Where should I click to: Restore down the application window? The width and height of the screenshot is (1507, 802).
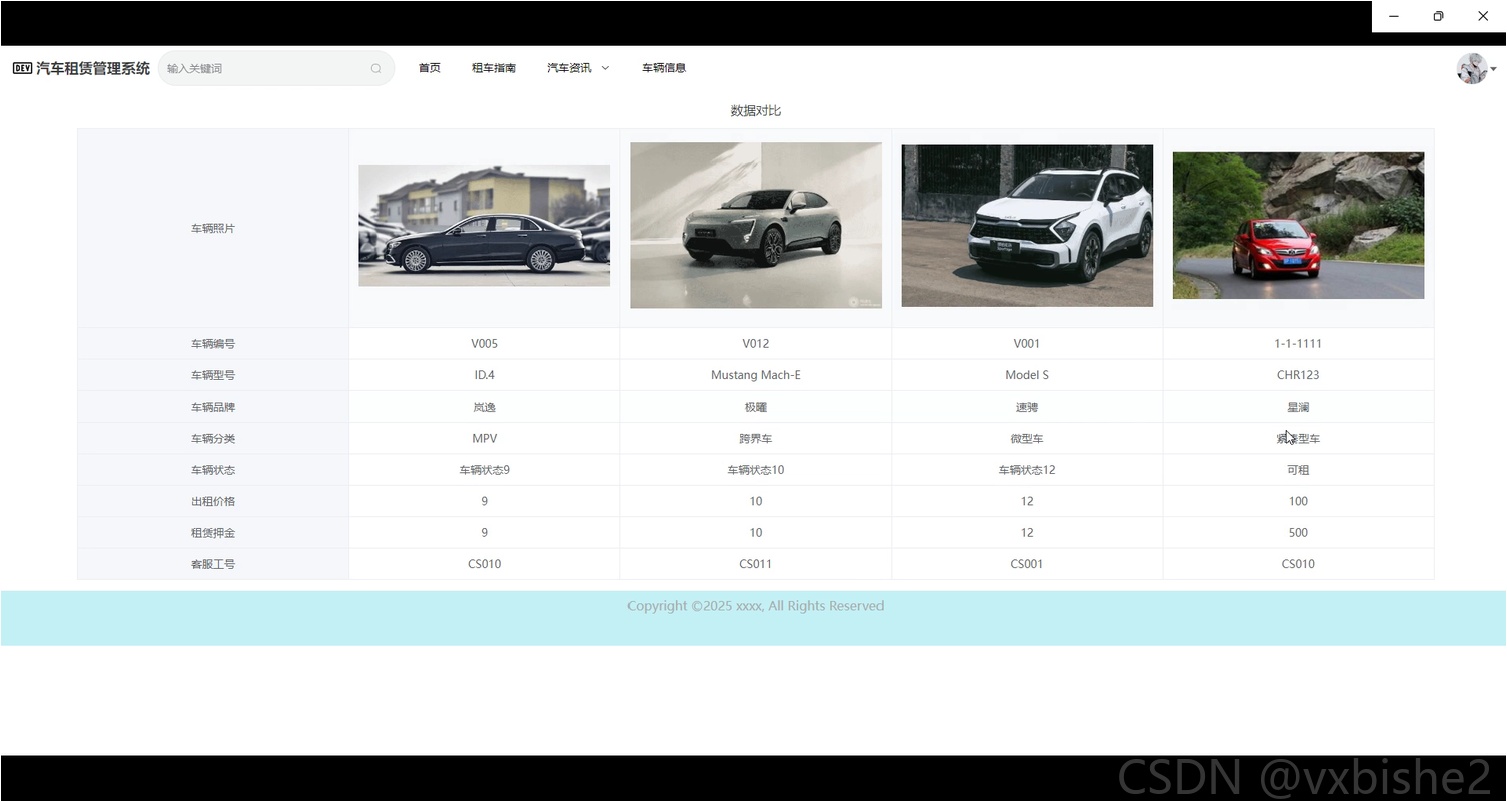1438,16
